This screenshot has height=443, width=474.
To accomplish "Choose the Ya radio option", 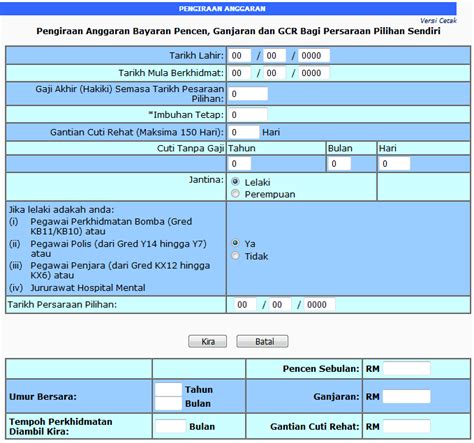I will pos(235,243).
